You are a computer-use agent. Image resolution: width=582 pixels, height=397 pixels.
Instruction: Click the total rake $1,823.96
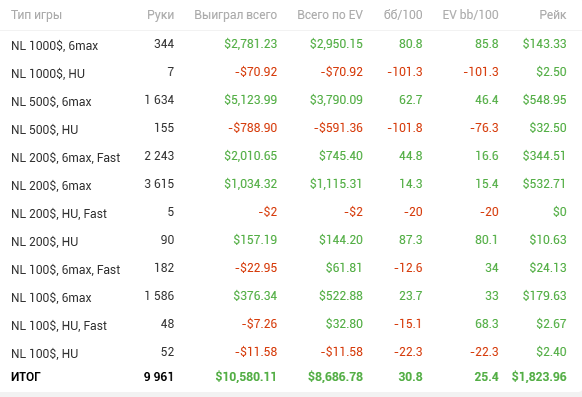click(x=539, y=377)
